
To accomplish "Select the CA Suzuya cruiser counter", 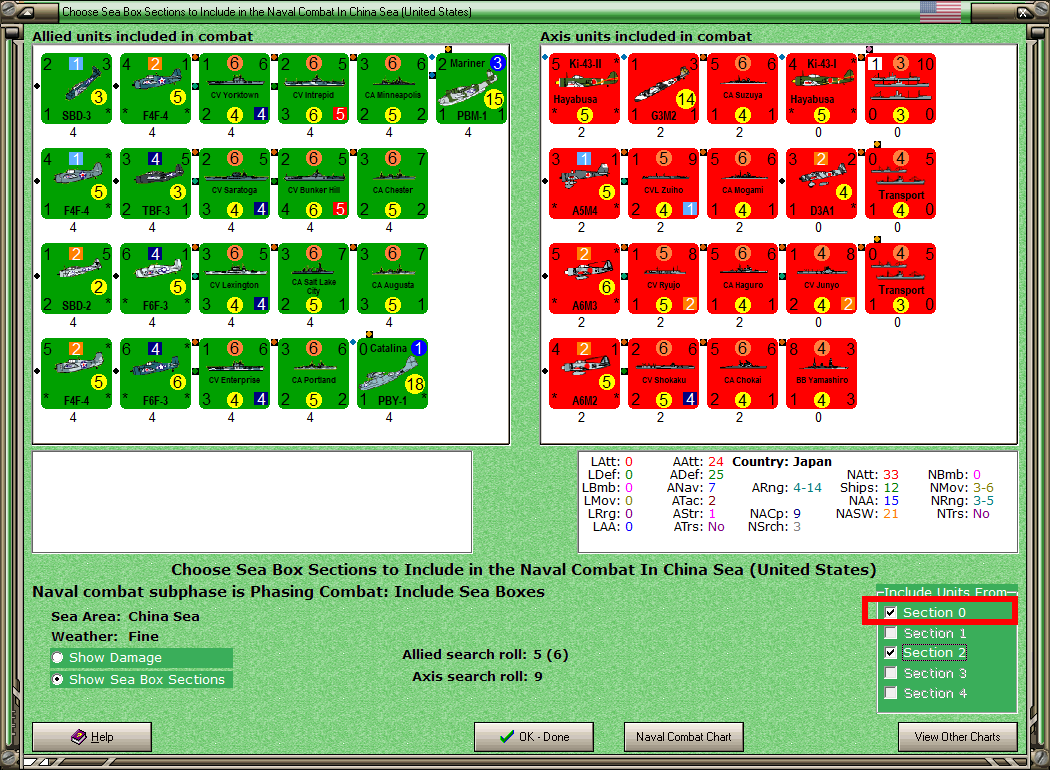I will pos(743,88).
